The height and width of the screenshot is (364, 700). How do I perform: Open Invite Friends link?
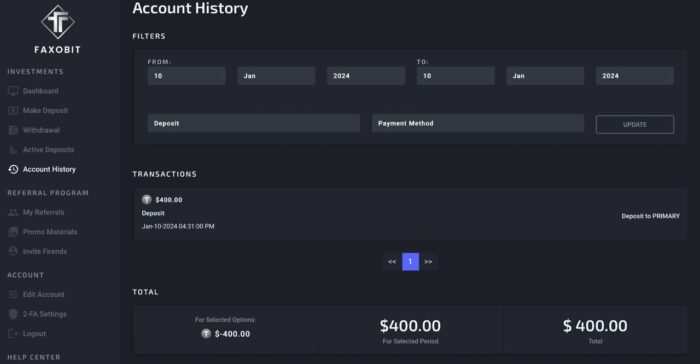point(45,251)
